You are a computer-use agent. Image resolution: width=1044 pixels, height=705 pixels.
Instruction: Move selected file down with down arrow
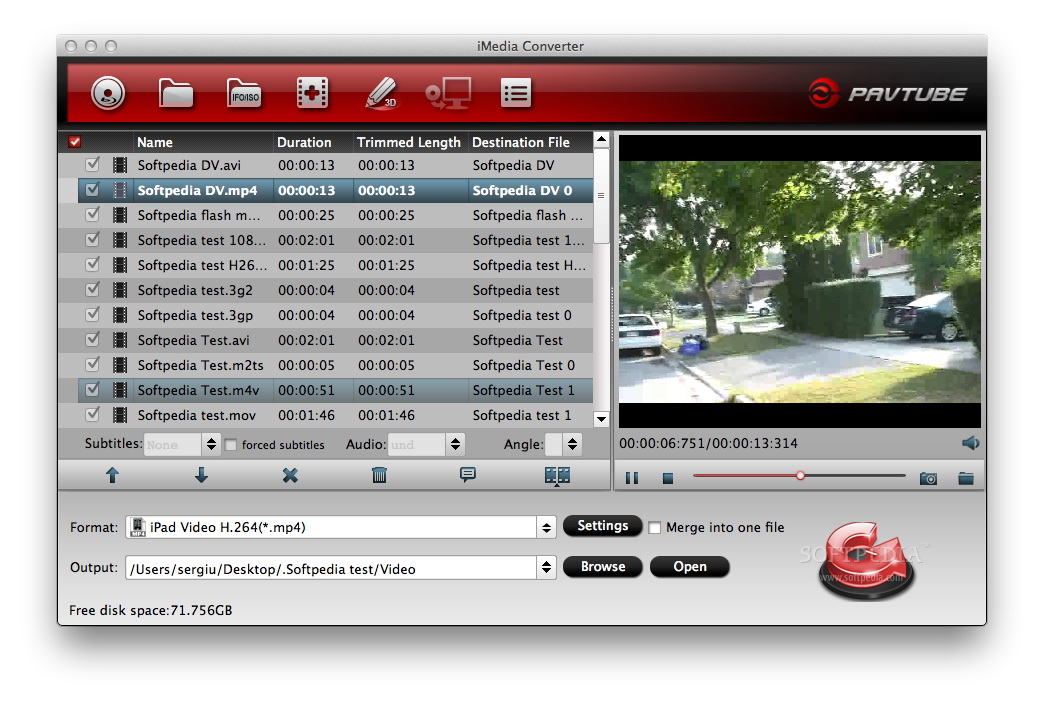click(201, 475)
